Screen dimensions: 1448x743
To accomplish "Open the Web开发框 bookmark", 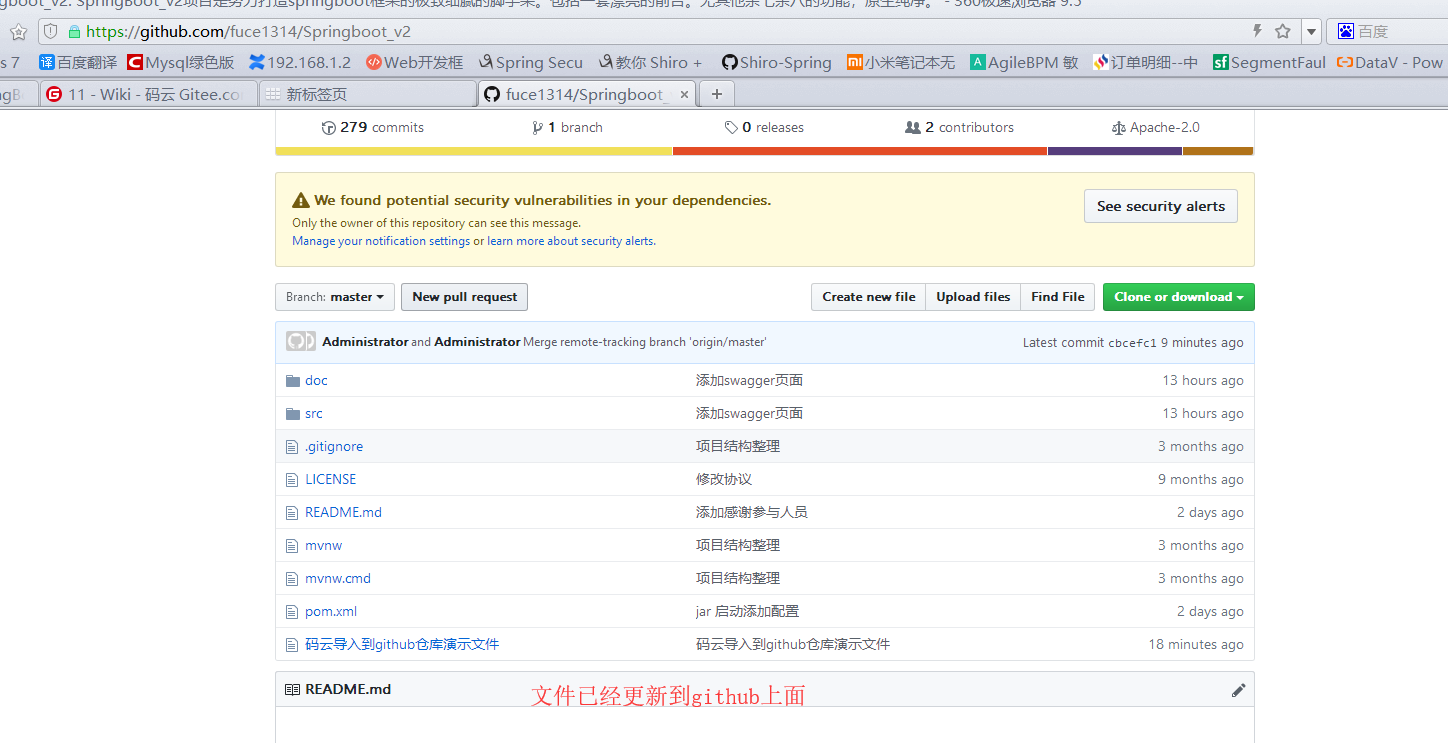I will (x=414, y=62).
